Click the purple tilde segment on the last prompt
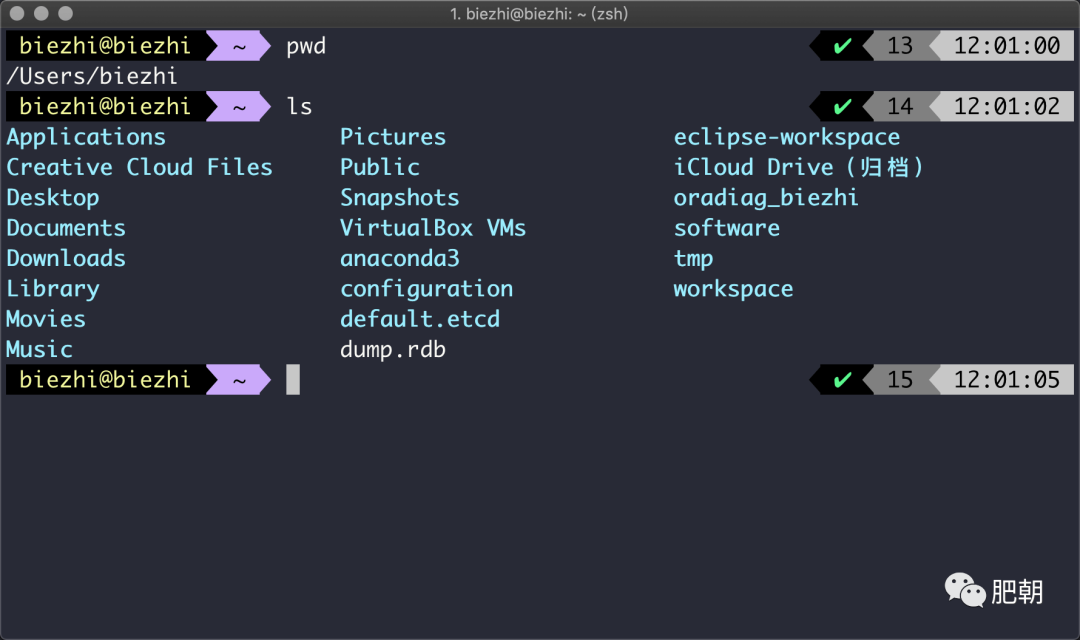The image size is (1080, 640). coord(238,380)
